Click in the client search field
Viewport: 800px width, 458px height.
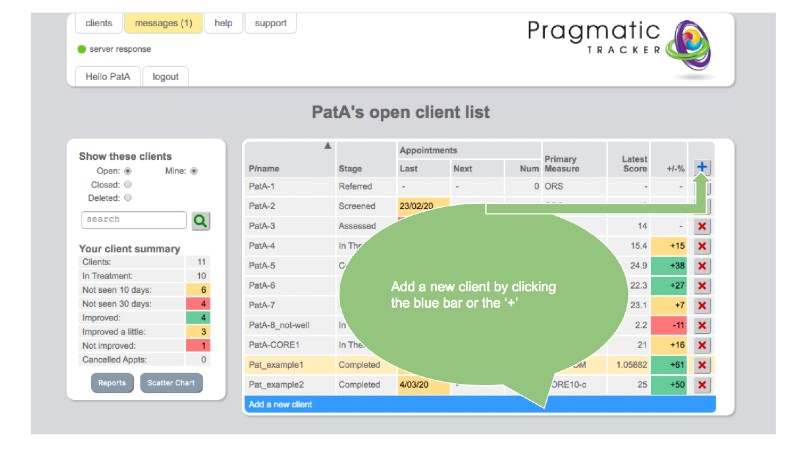(x=134, y=220)
